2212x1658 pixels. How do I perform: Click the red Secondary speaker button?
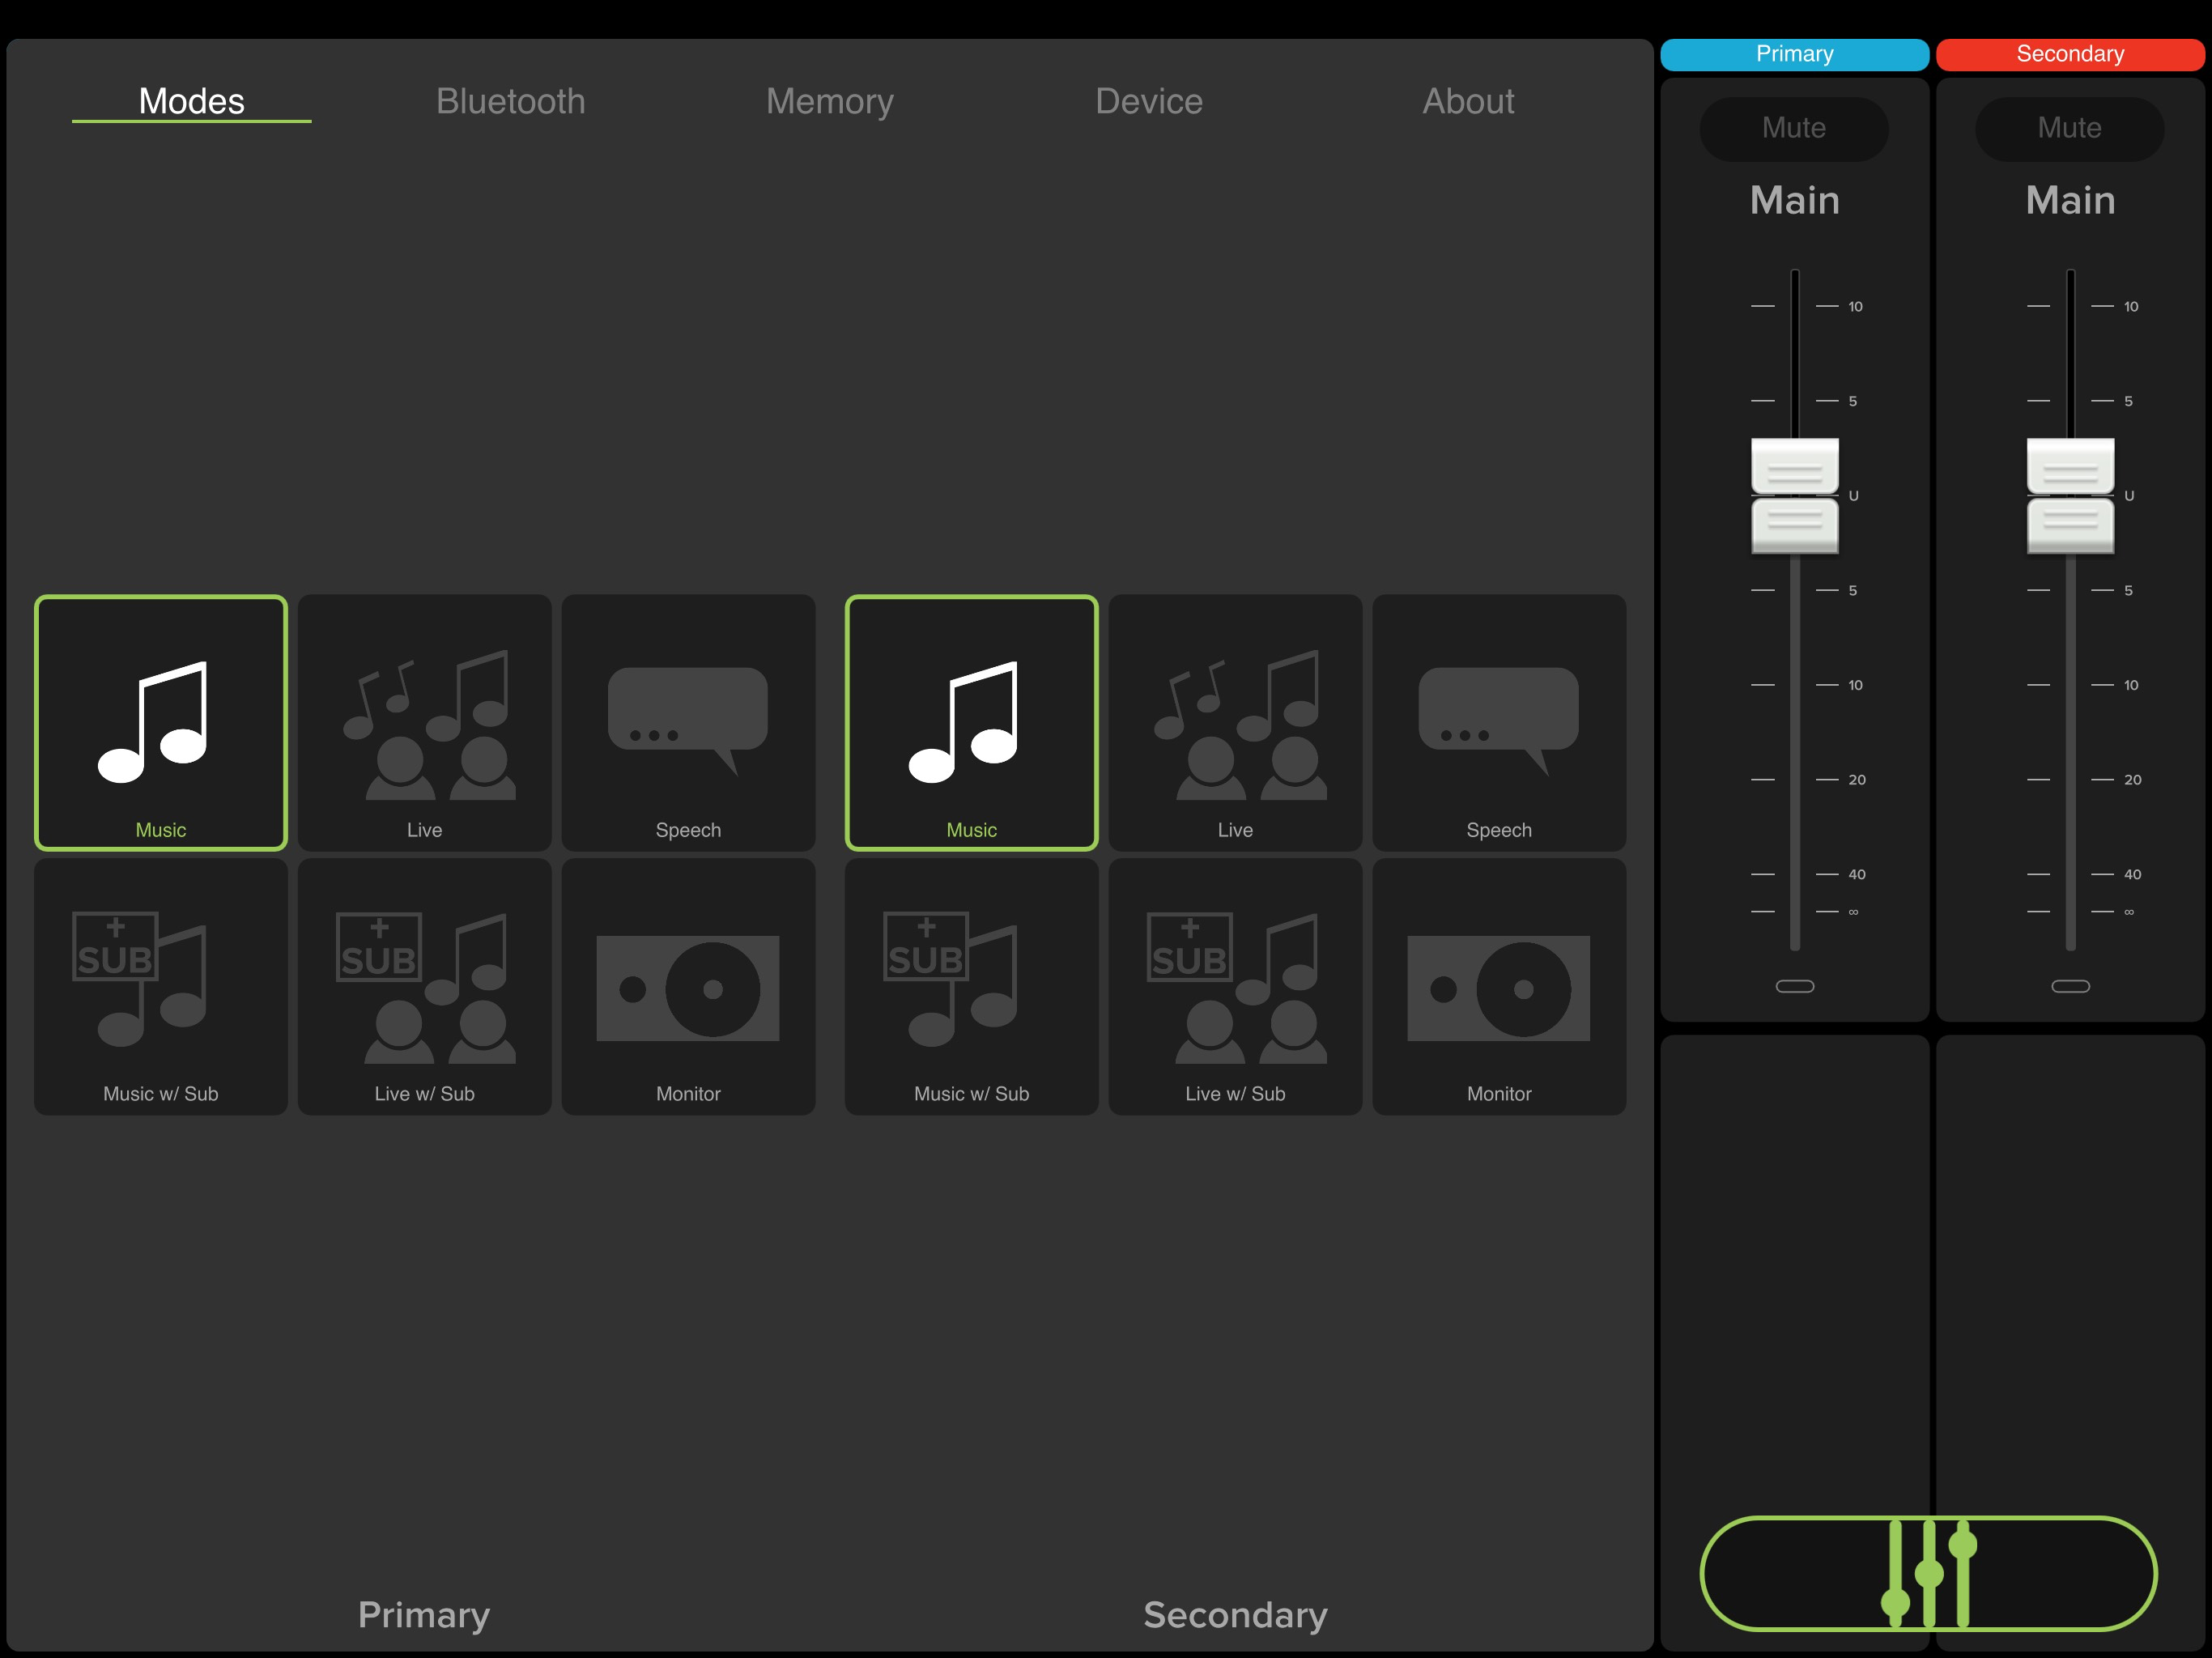2069,54
